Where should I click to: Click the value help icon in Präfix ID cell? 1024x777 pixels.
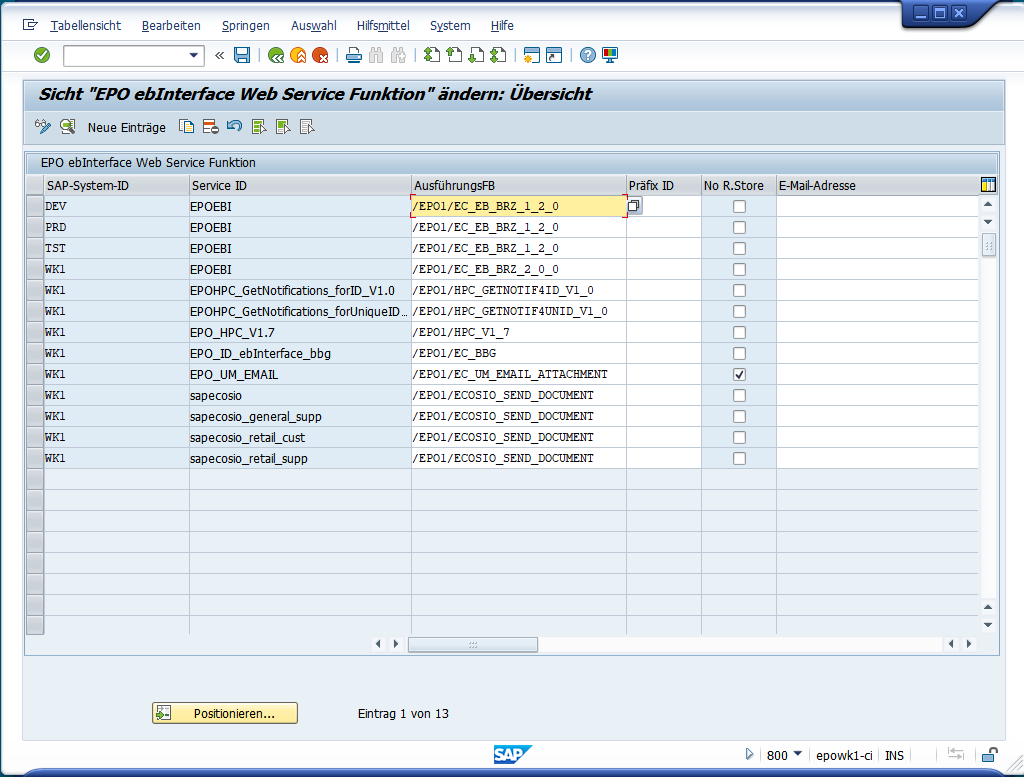click(633, 206)
